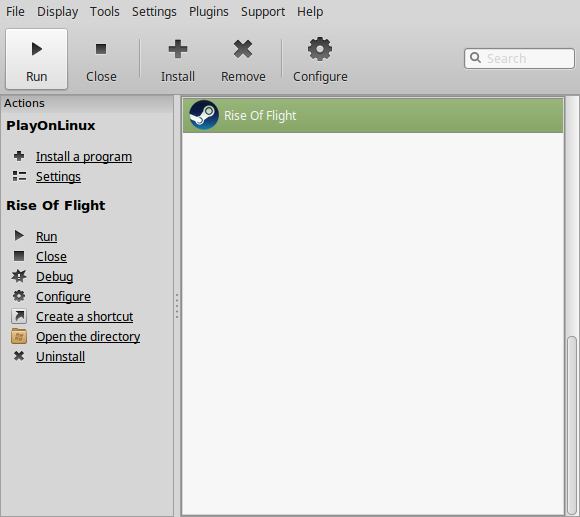Viewport: 580px width, 517px height.
Task: Click the splitter handle between the panels
Action: 177,306
